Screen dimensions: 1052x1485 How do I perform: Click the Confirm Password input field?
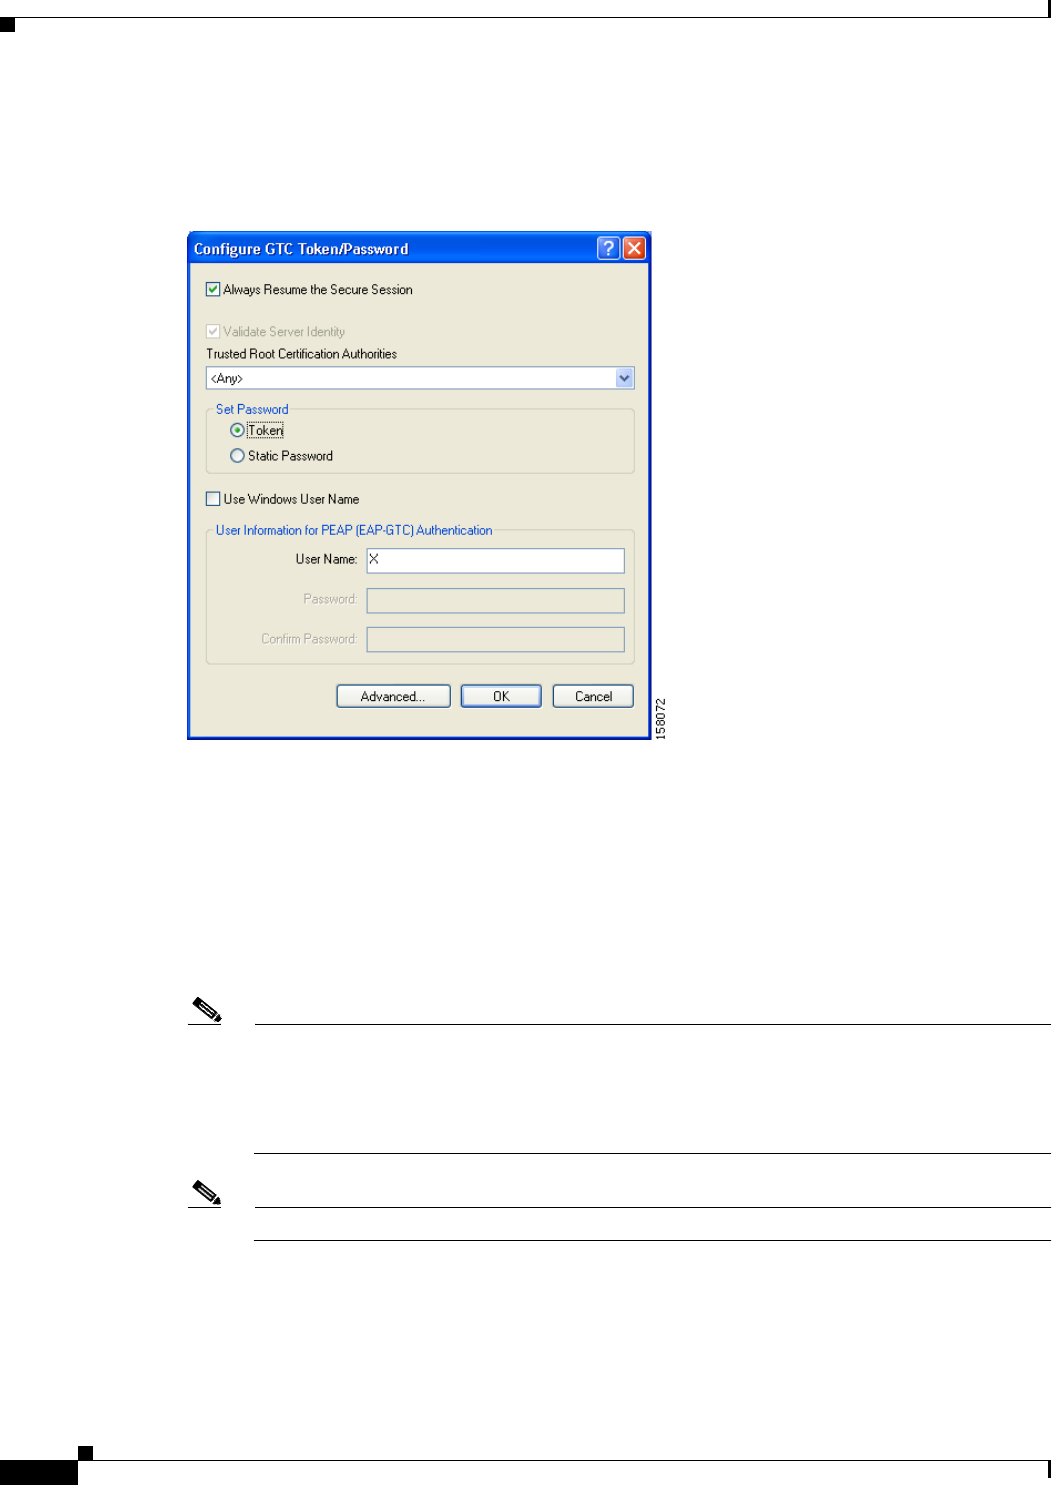(x=496, y=639)
